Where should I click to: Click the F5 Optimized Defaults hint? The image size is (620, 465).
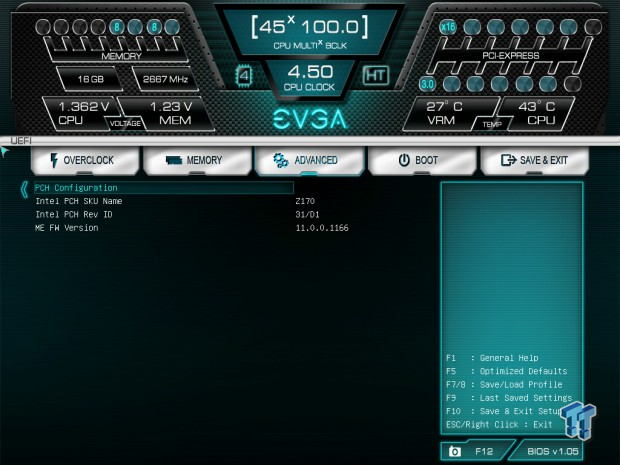click(507, 371)
